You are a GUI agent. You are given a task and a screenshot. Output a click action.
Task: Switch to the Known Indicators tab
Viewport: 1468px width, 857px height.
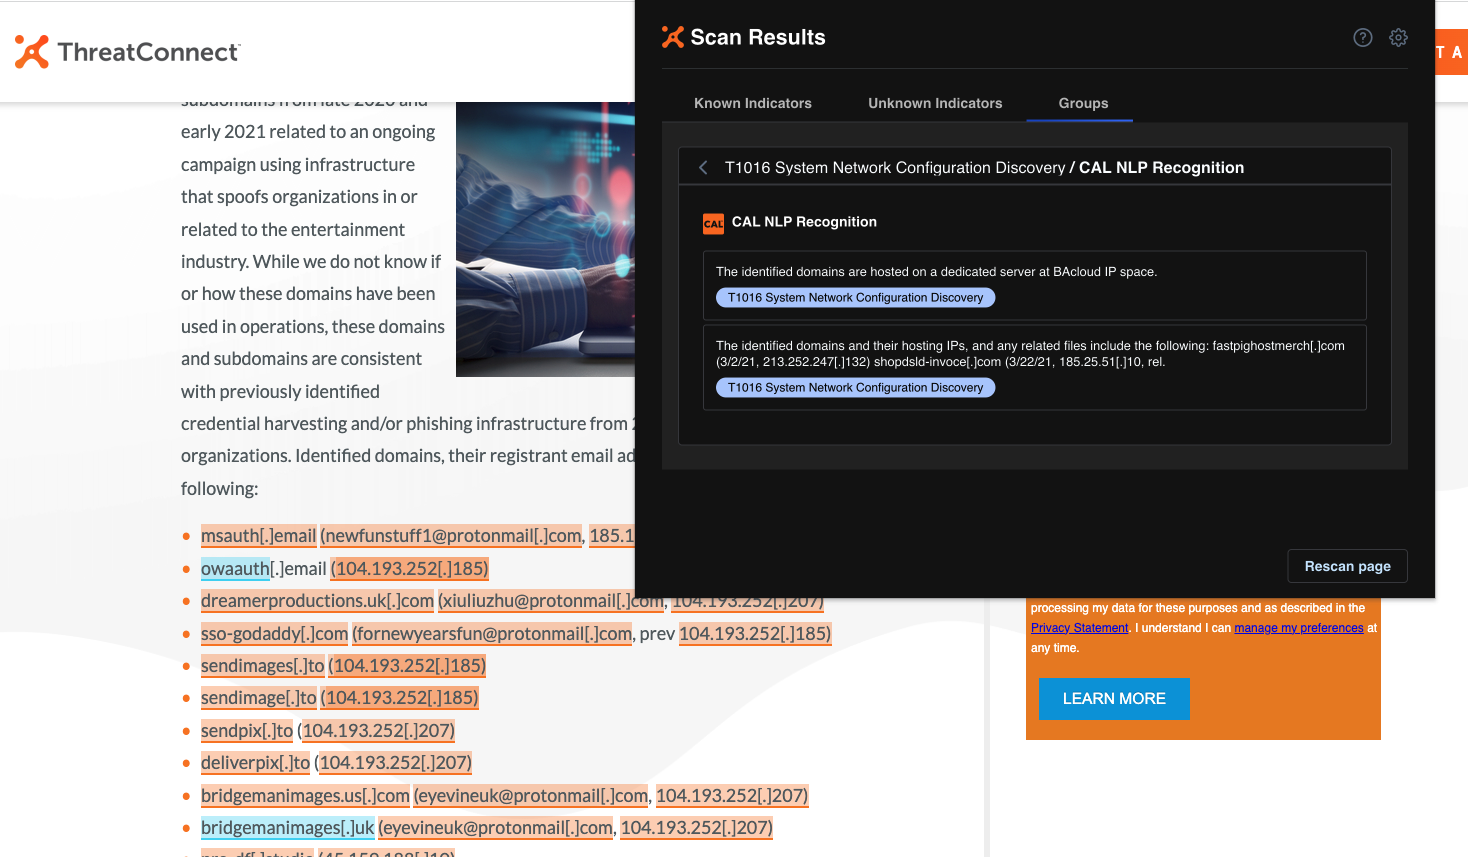coord(753,103)
